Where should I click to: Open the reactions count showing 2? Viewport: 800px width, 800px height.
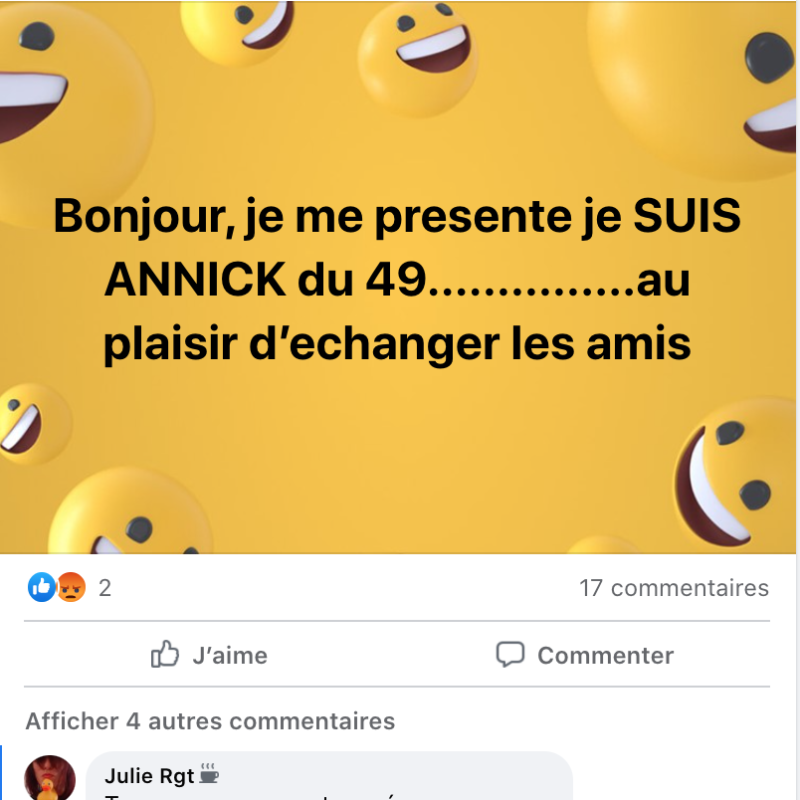pyautogui.click(x=105, y=588)
